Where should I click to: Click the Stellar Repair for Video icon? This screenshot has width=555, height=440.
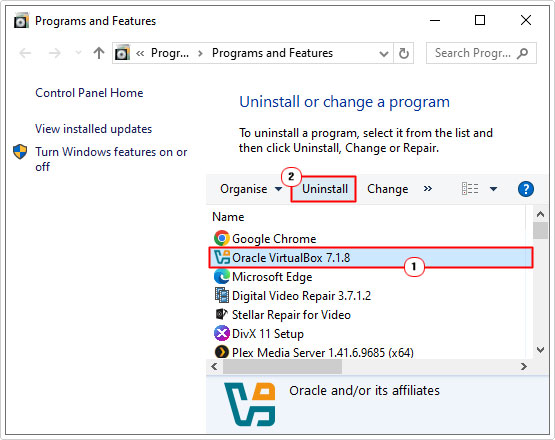click(222, 314)
